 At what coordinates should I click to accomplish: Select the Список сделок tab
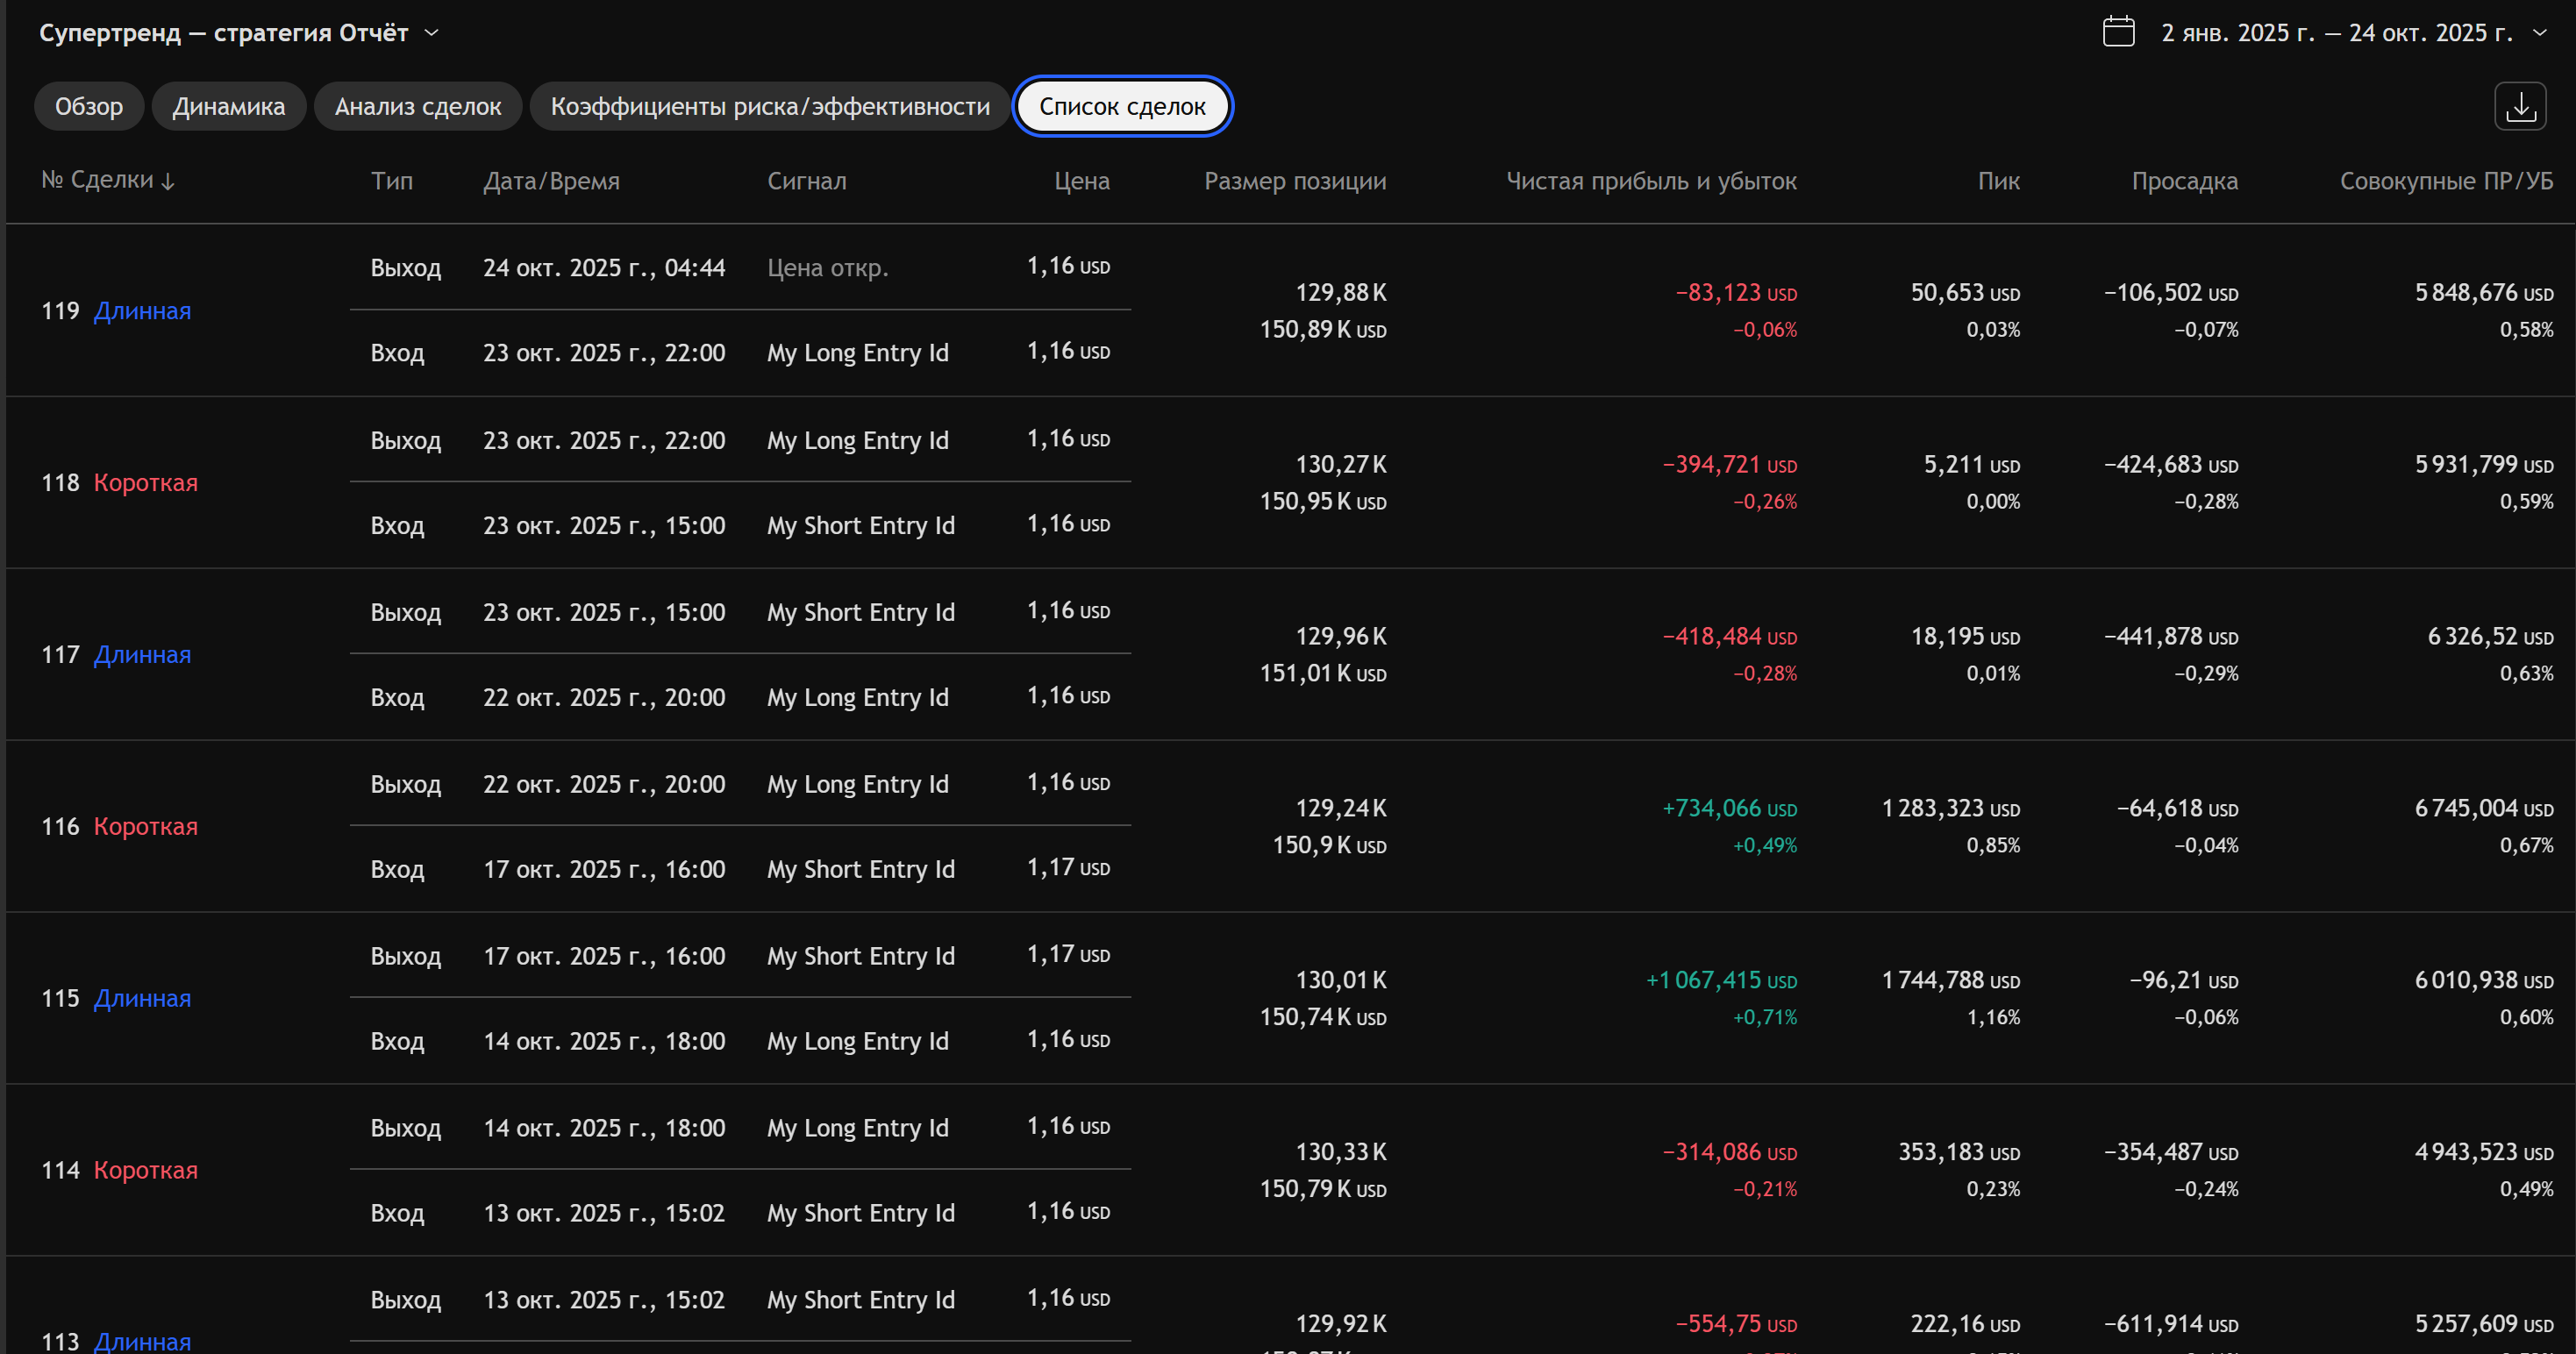[1122, 106]
